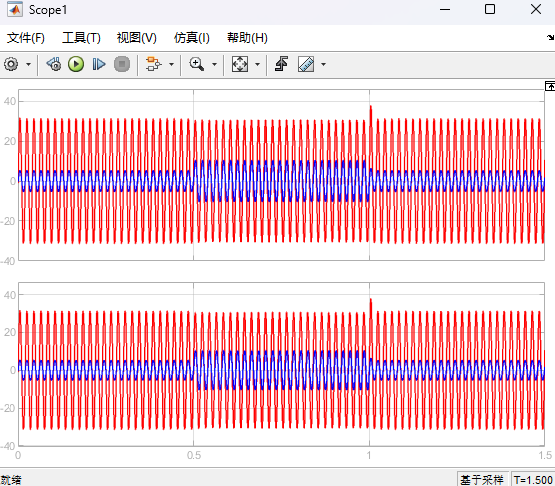This screenshot has width=555, height=486.
Task: Open the zoom options dropdown arrow
Action: [x=214, y=64]
